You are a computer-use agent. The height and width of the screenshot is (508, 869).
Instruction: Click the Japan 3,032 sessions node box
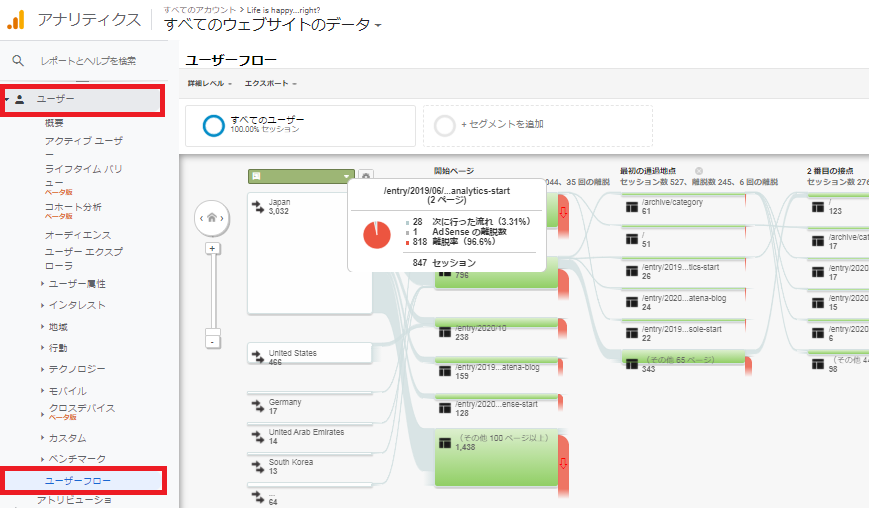(x=310, y=253)
